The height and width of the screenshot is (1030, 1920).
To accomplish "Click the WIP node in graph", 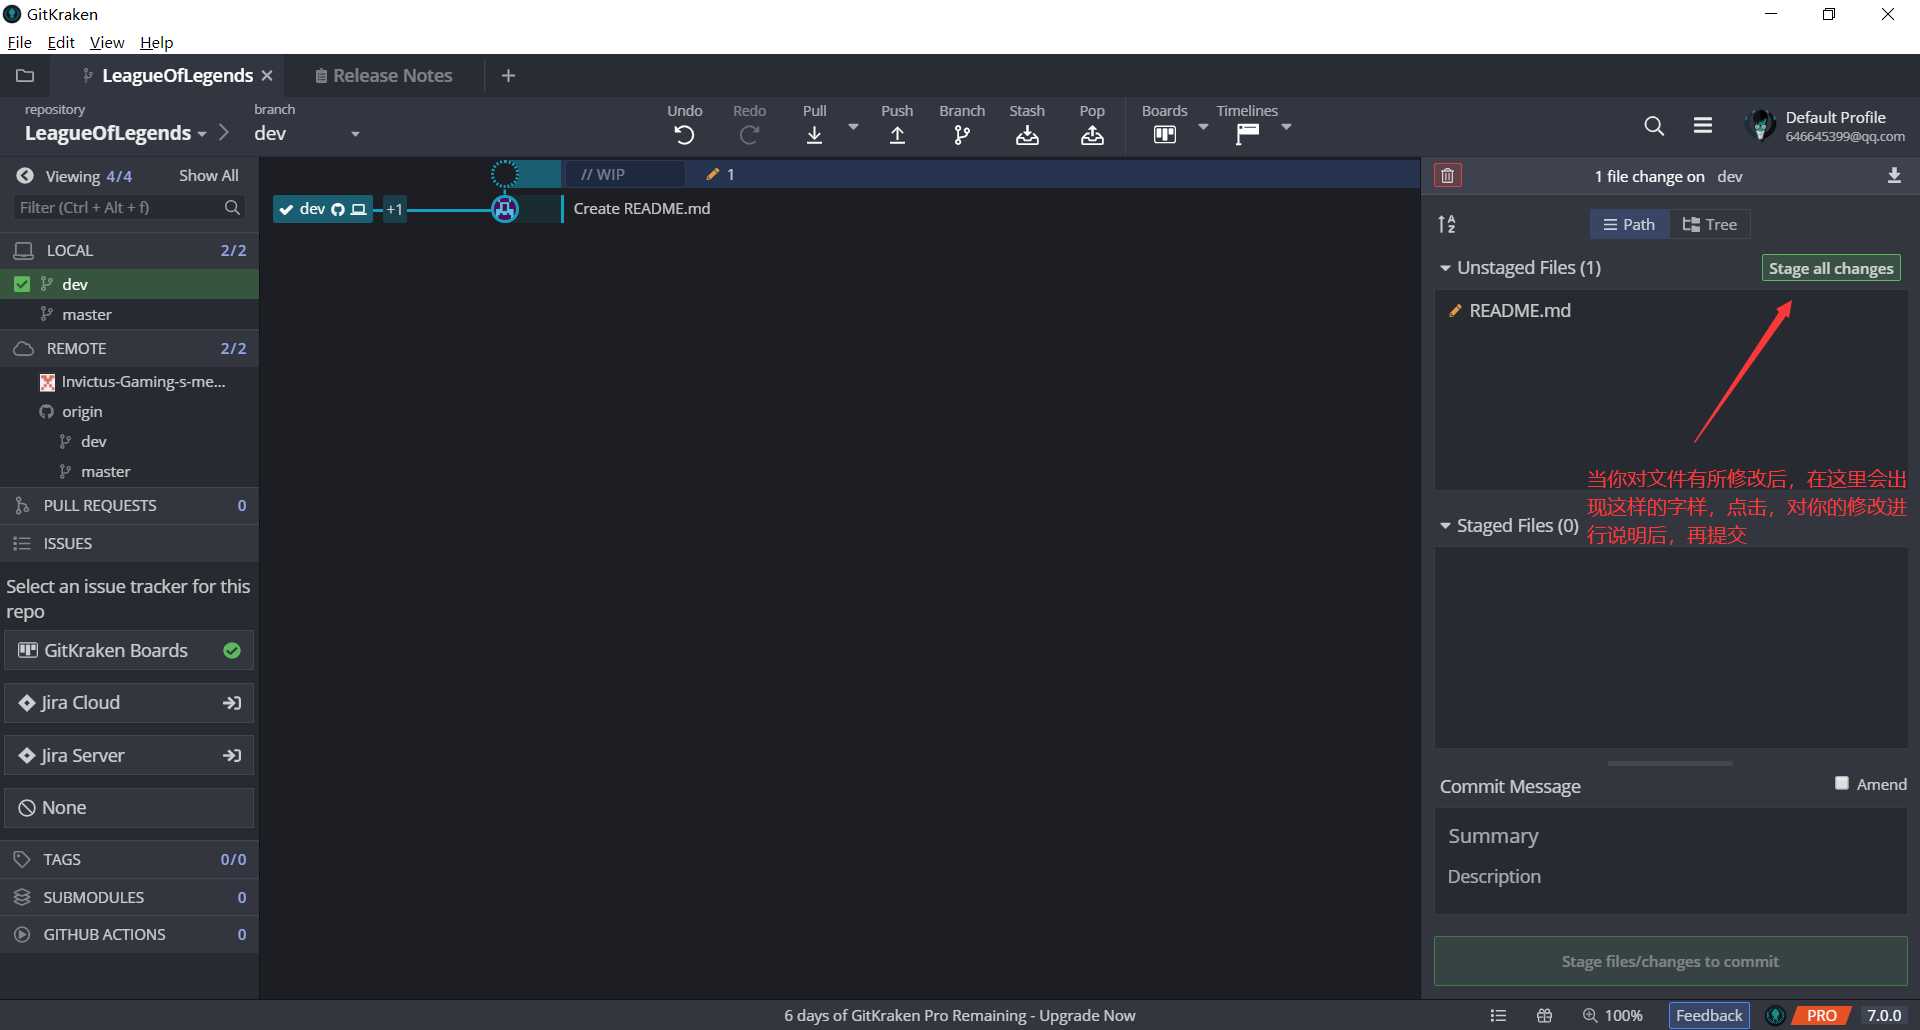I will (x=505, y=174).
